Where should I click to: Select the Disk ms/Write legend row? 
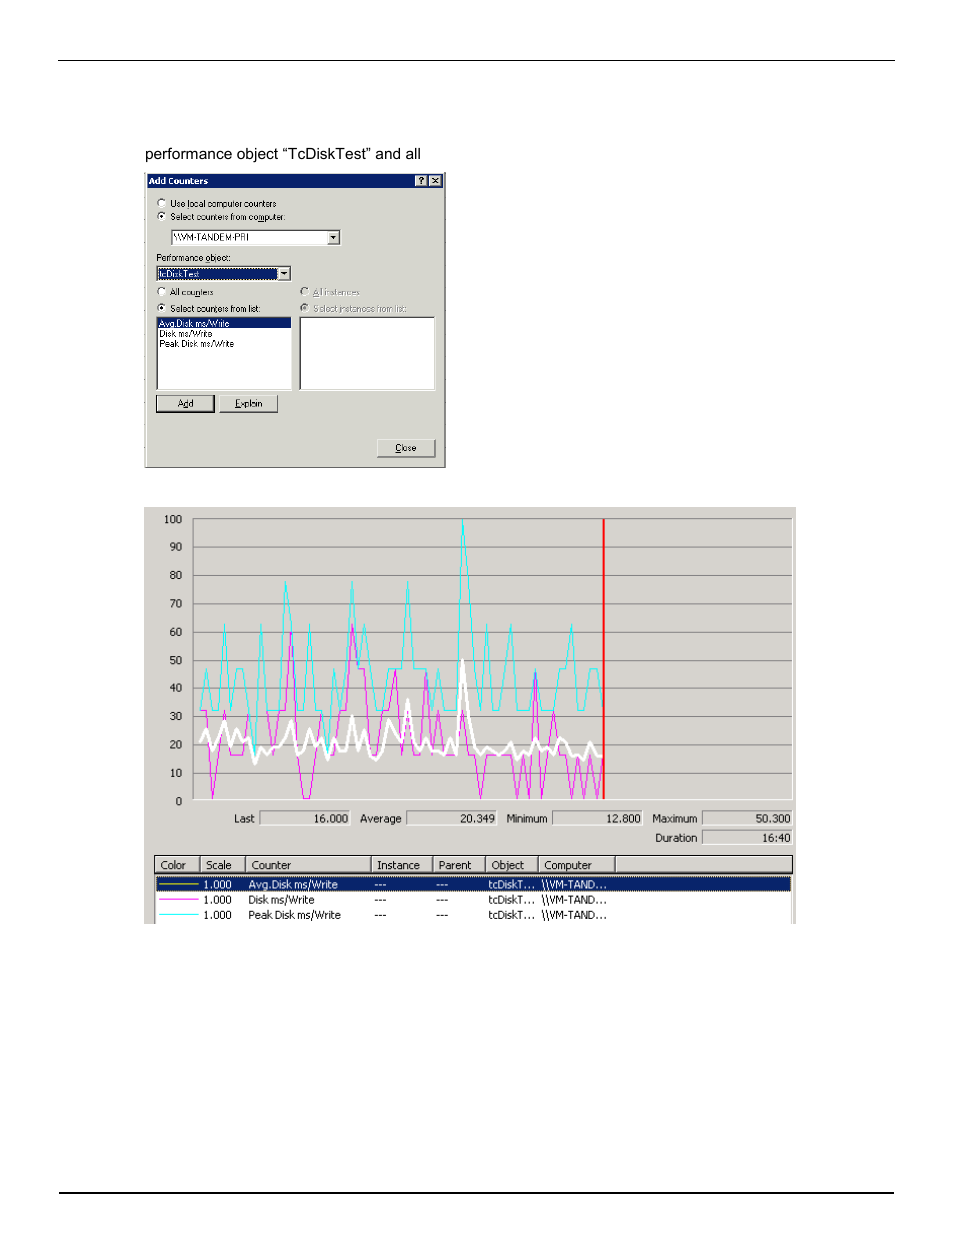click(x=473, y=900)
